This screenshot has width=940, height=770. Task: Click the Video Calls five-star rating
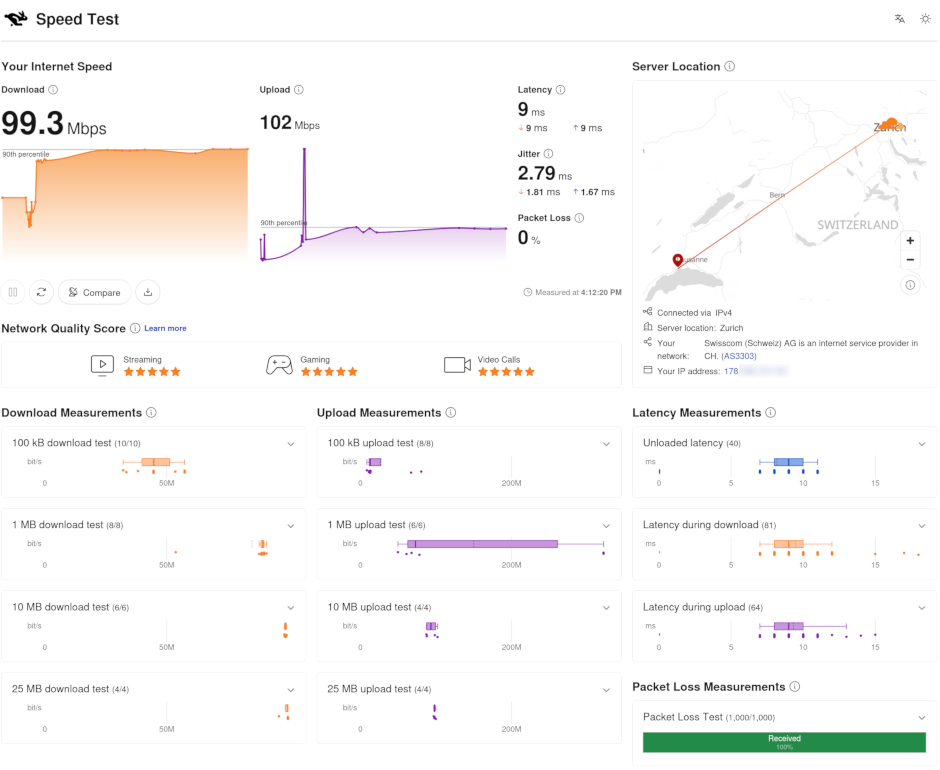(x=506, y=372)
